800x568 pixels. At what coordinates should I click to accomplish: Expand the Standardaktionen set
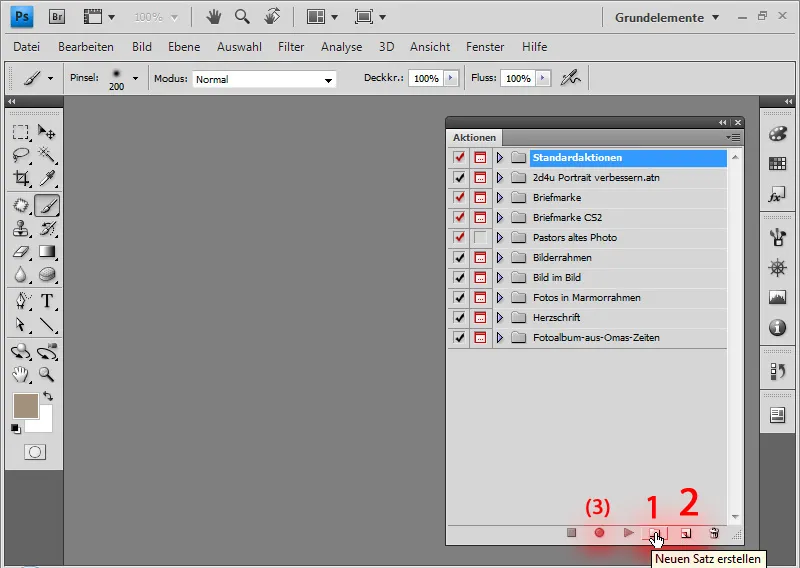tap(500, 158)
